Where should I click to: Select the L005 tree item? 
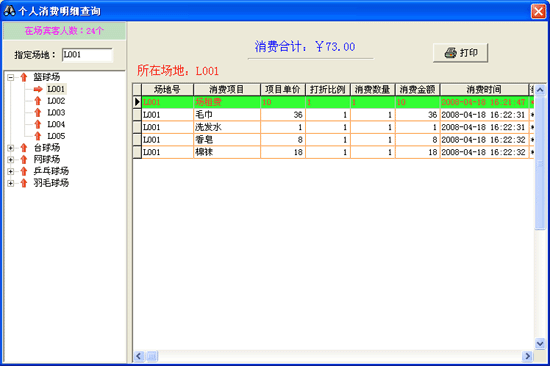(56, 136)
